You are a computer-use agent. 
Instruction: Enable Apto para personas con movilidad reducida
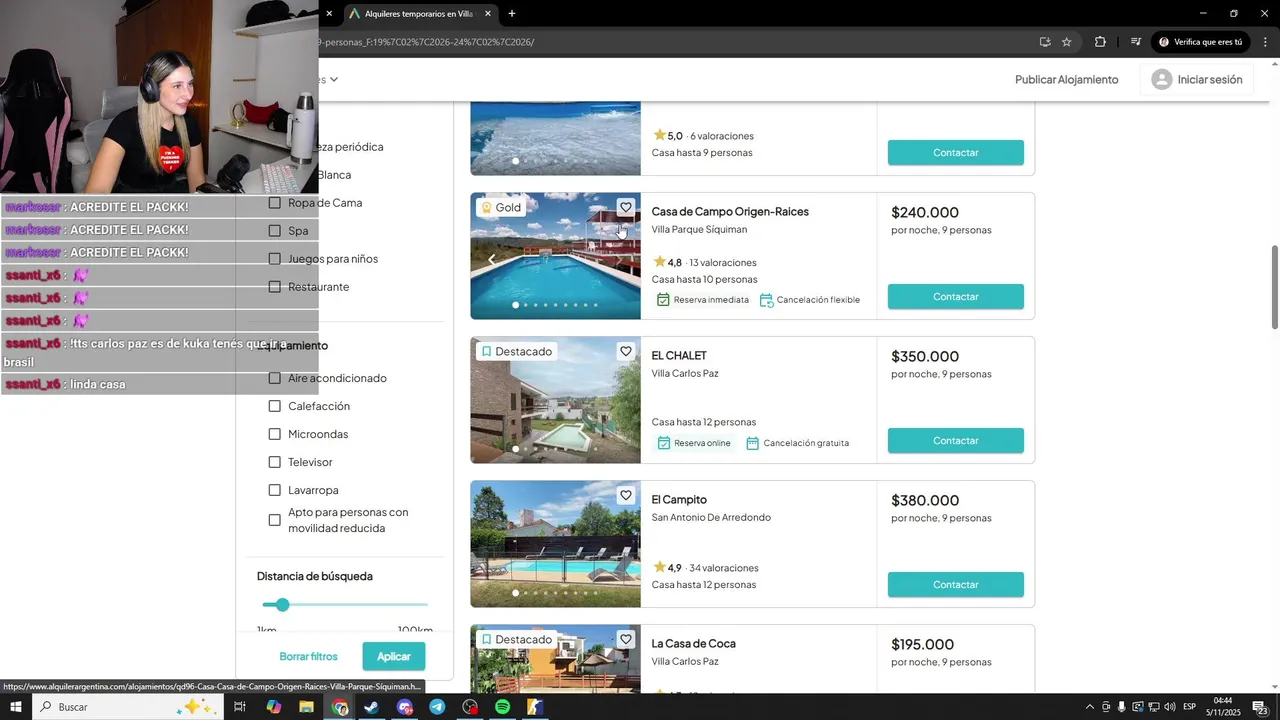275,520
